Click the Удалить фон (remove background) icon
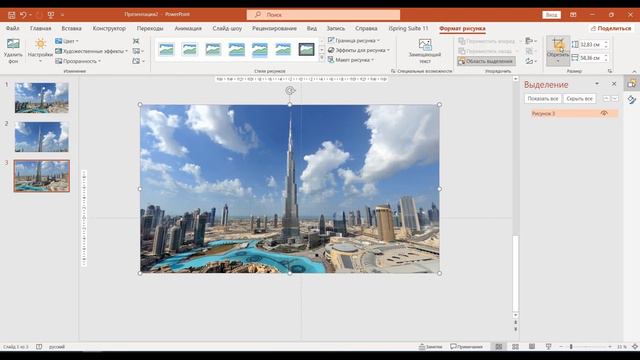The width and height of the screenshot is (640, 360). (13, 44)
